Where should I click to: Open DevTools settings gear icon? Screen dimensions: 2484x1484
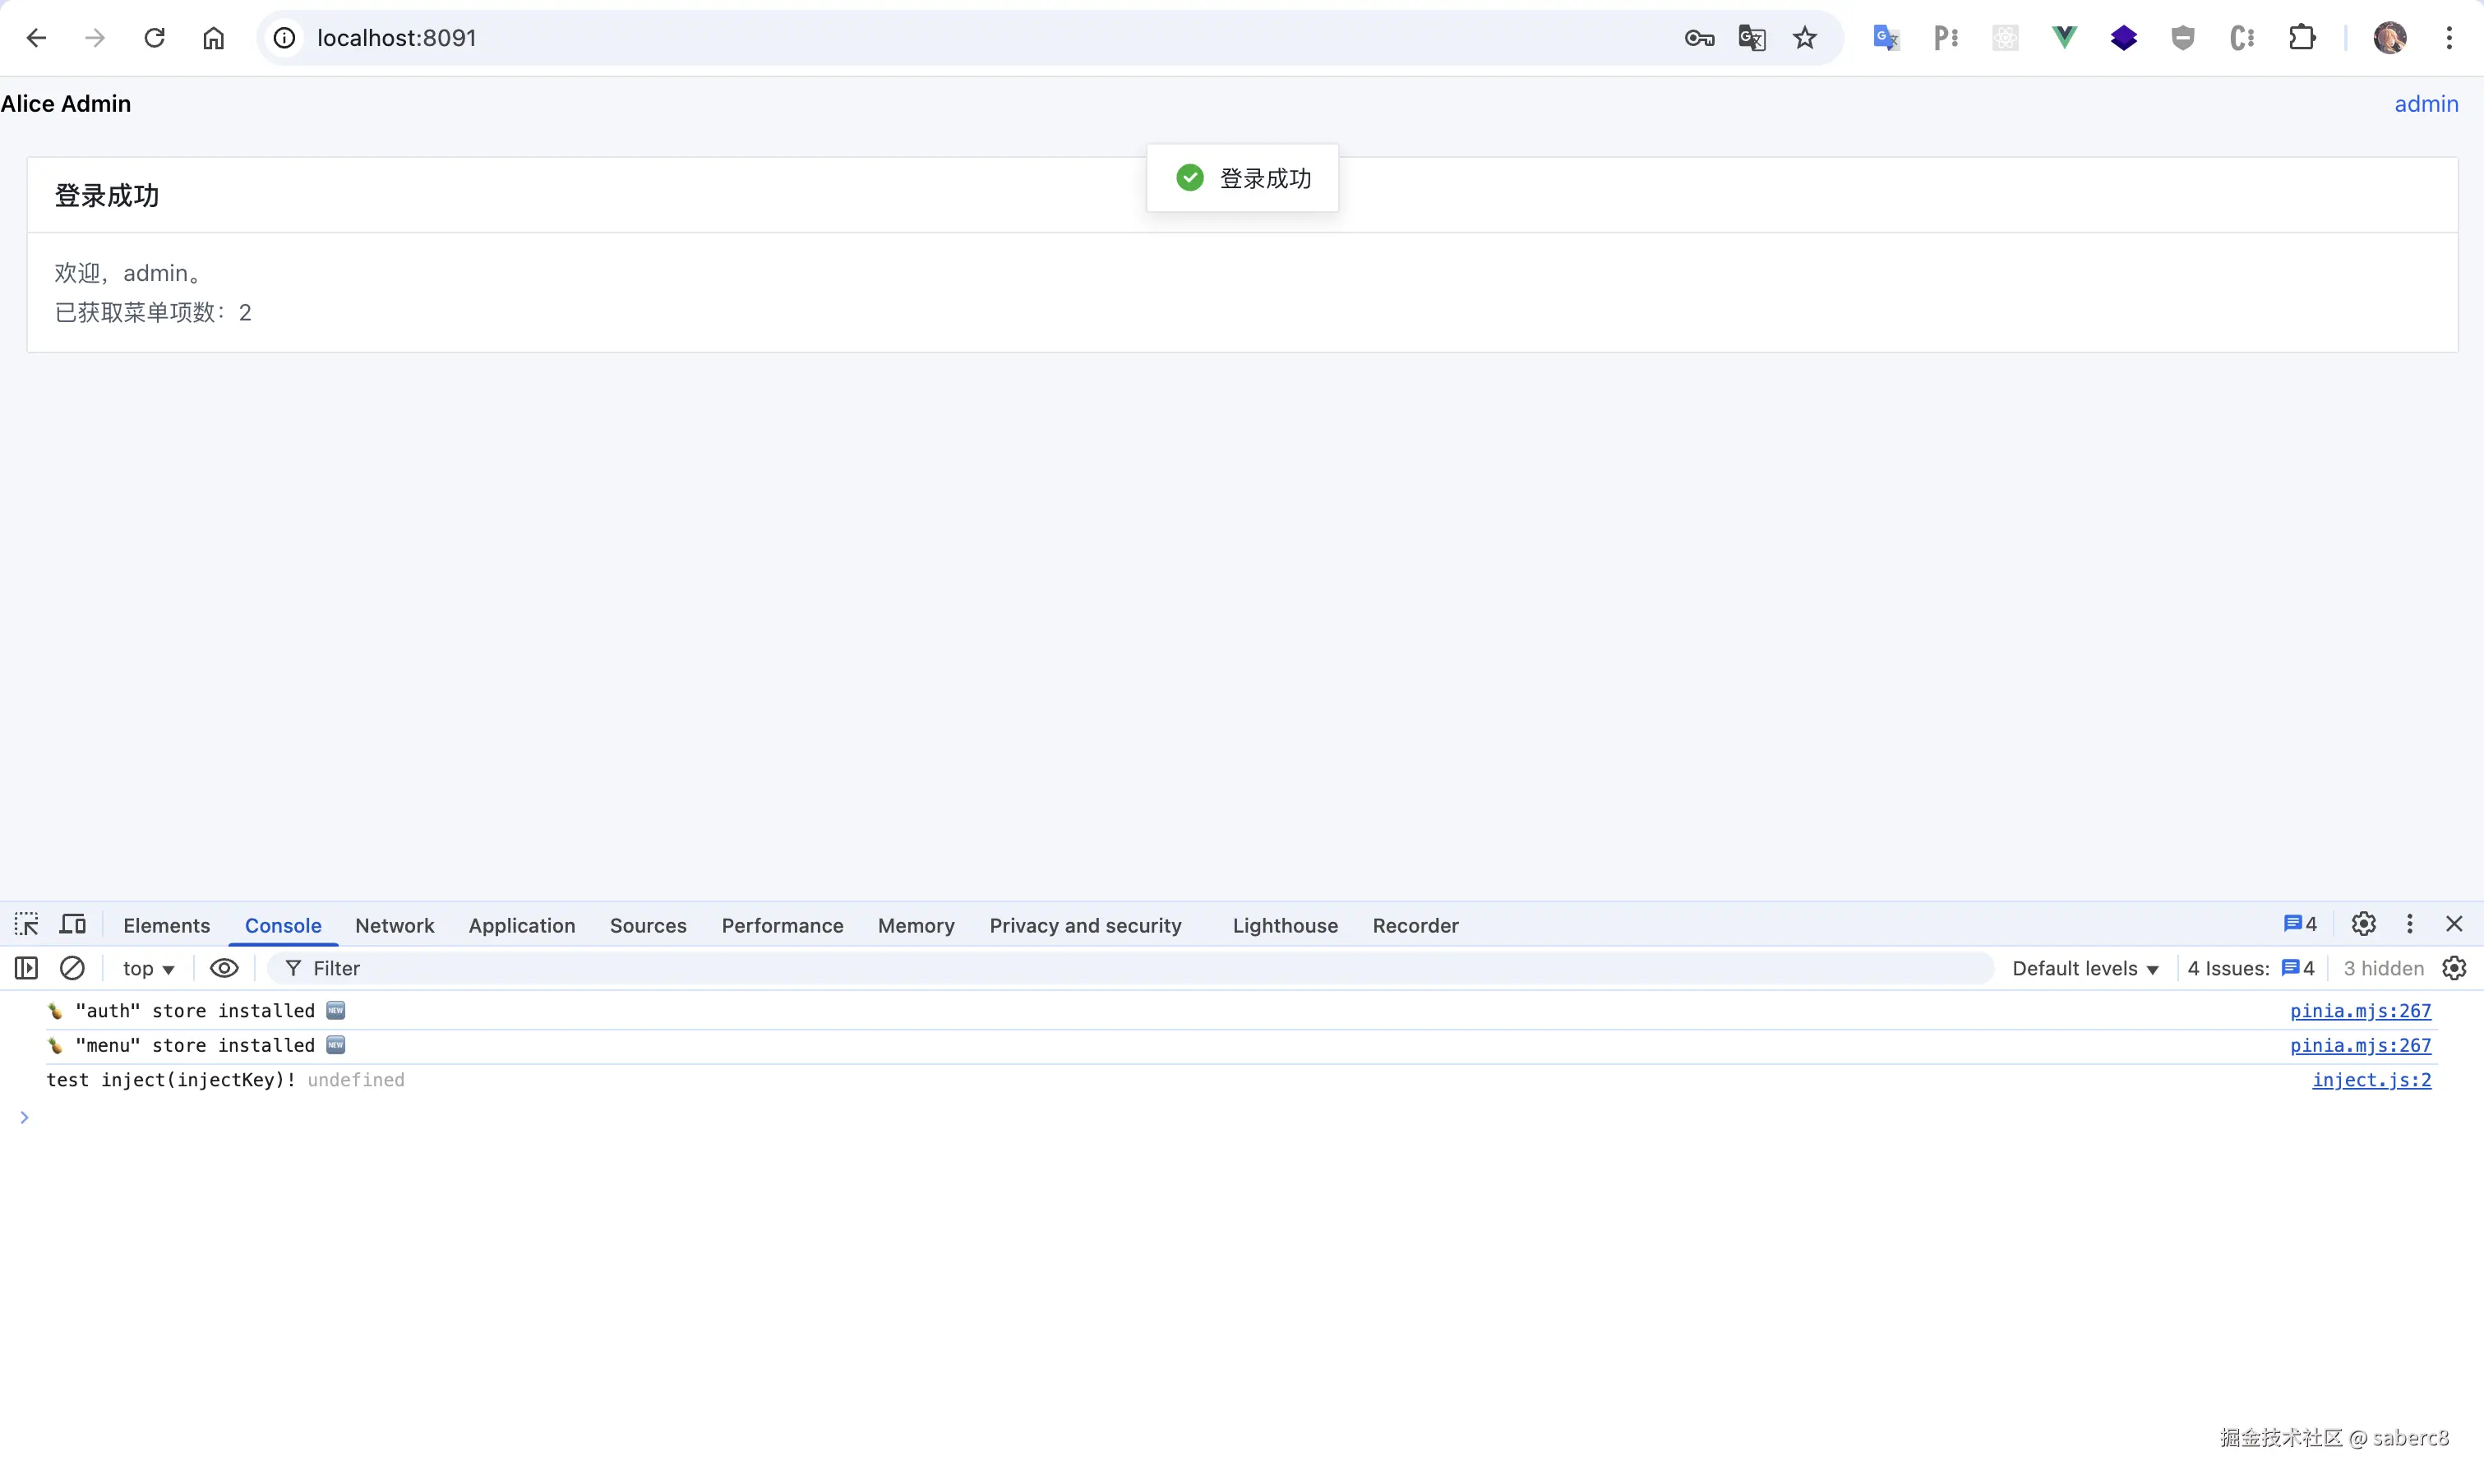[2363, 924]
